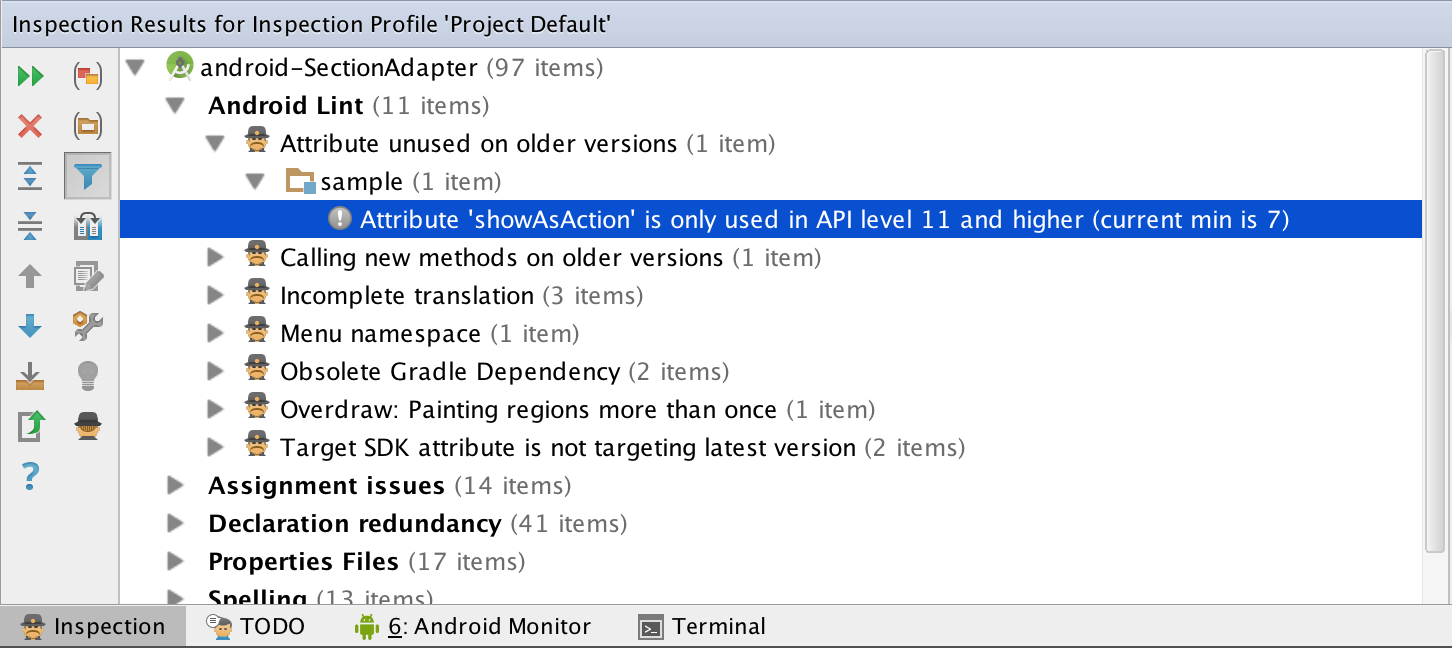Select the showAsAction attribute warning row
The height and width of the screenshot is (648, 1452).
point(770,220)
